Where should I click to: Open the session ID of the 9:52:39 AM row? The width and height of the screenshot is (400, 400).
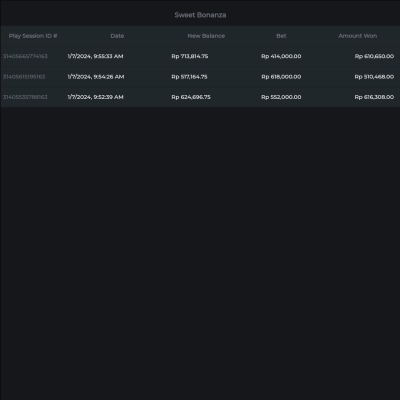click(x=25, y=97)
